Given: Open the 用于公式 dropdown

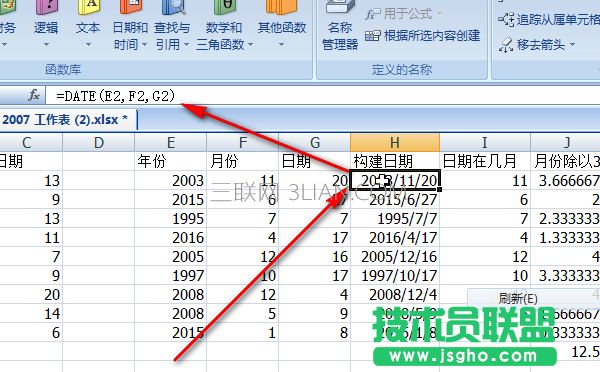Looking at the screenshot, I should click(x=404, y=14).
